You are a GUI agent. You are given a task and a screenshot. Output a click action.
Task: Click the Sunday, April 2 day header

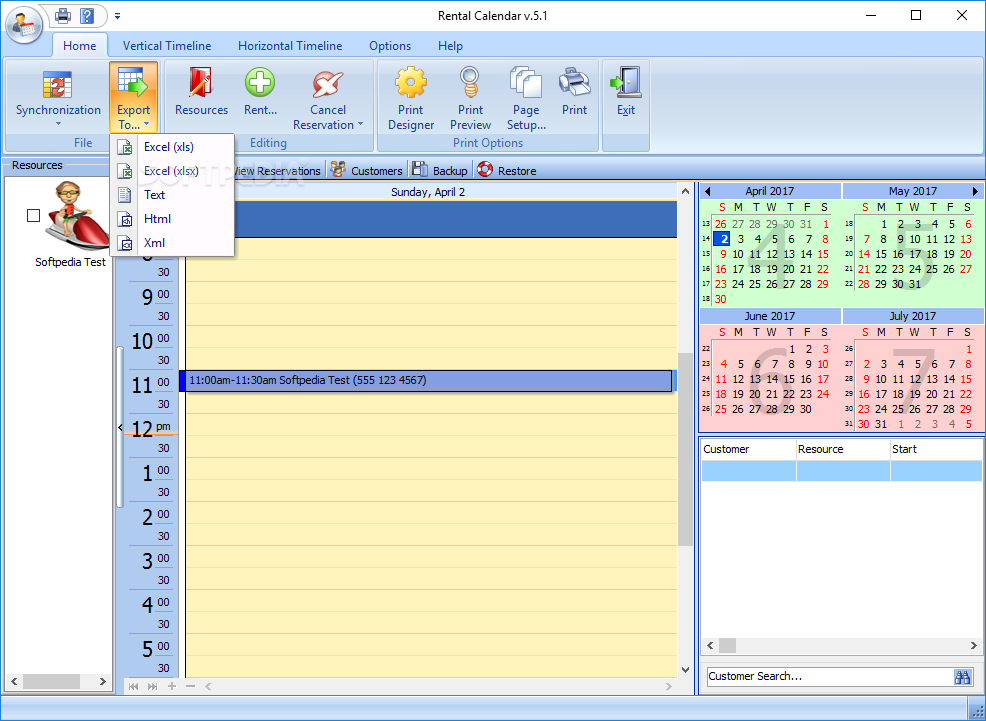[x=428, y=192]
